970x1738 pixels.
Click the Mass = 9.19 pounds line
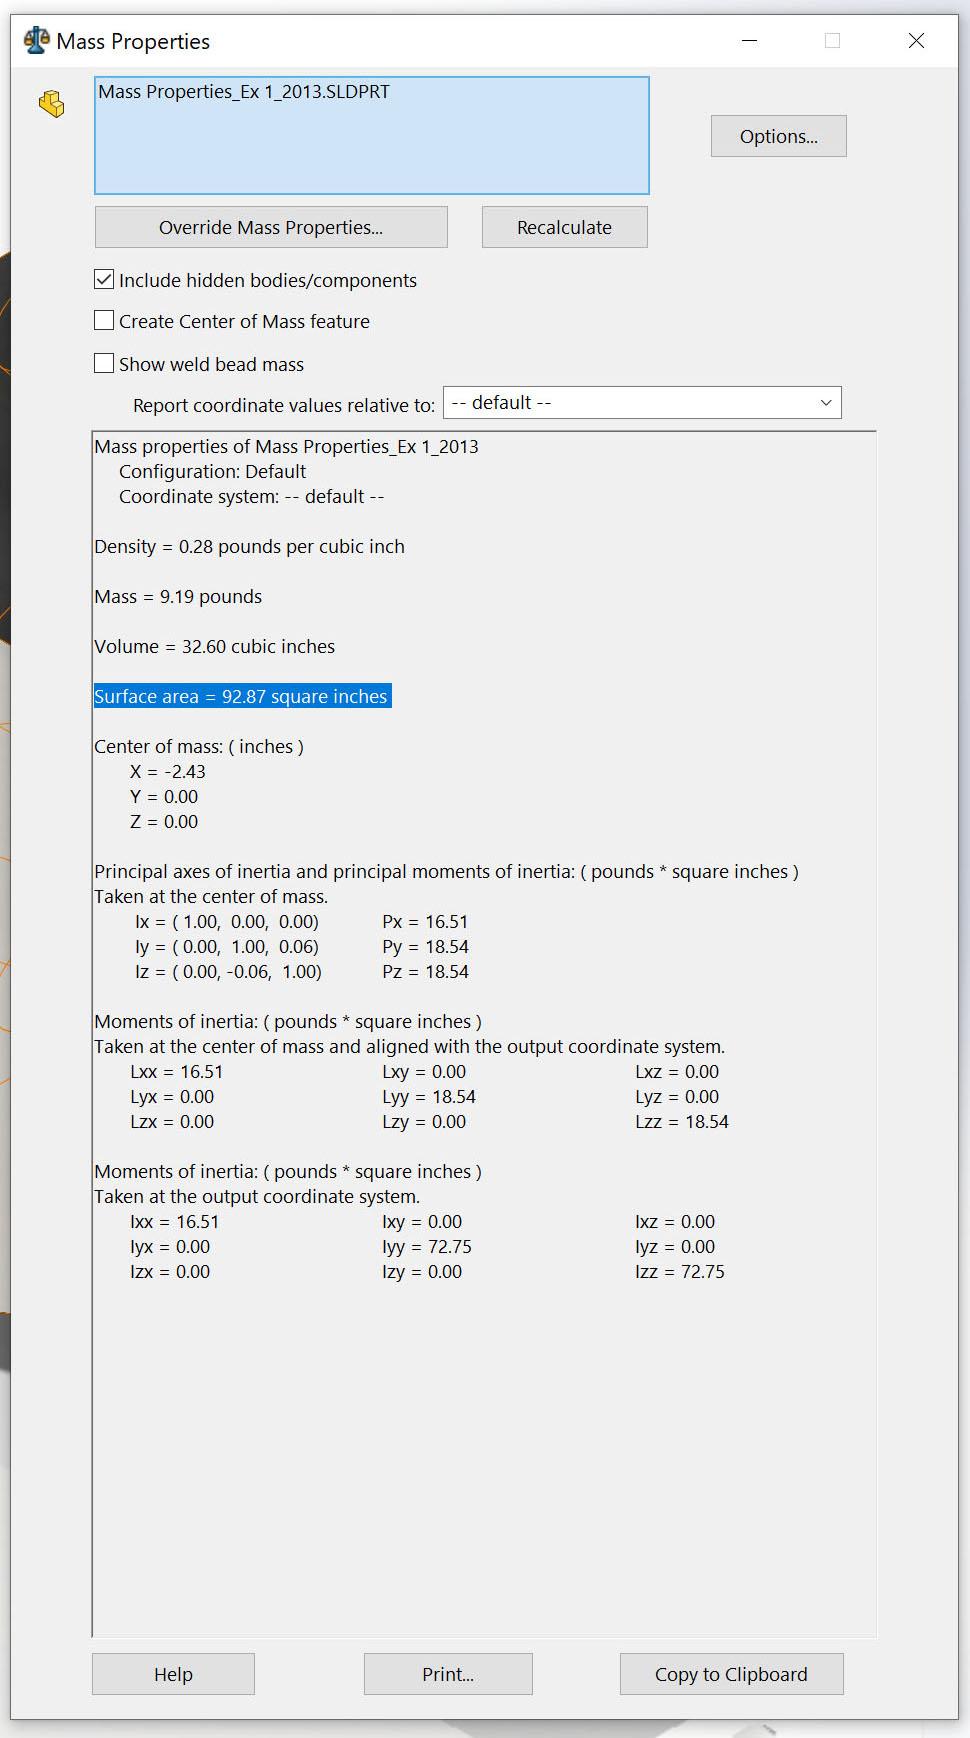coord(178,597)
